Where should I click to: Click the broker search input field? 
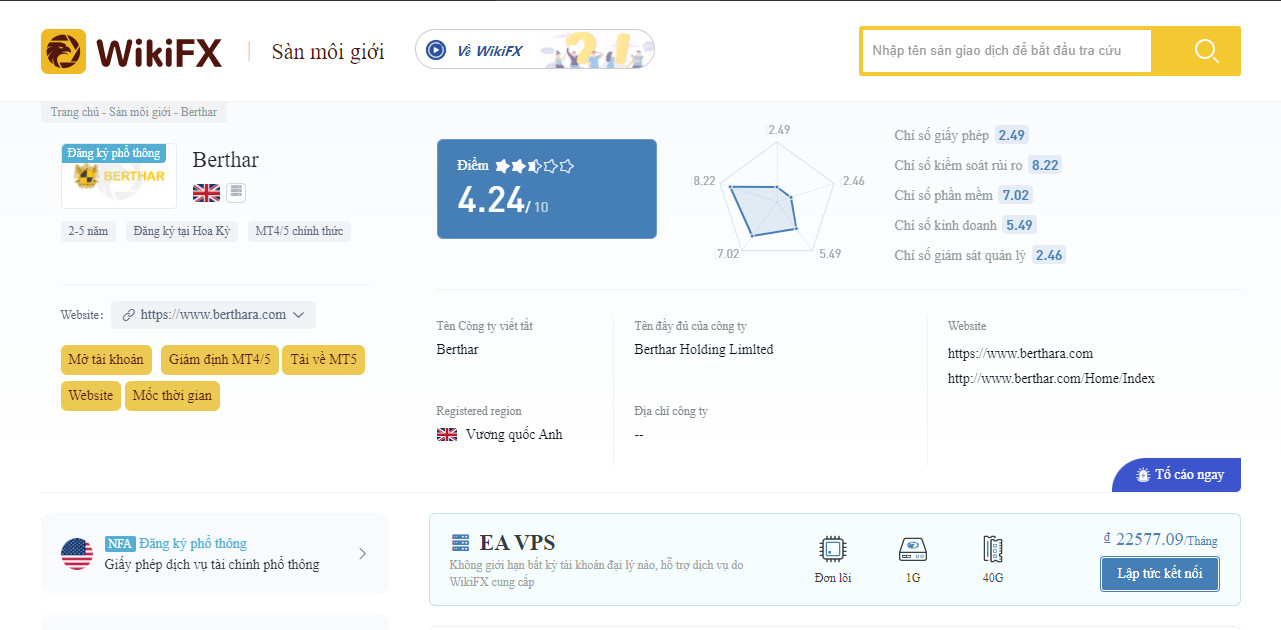(1006, 51)
